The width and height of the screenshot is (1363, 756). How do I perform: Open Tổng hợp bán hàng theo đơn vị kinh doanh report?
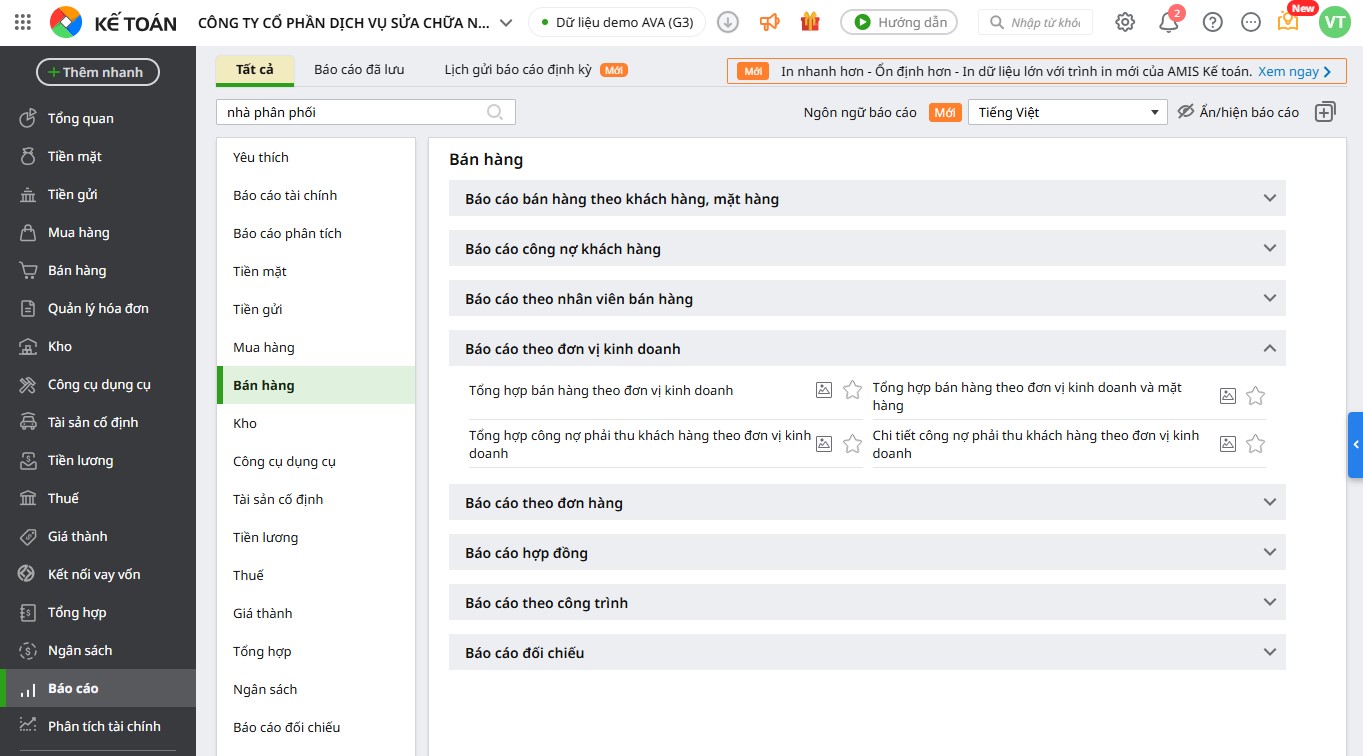[601, 390]
